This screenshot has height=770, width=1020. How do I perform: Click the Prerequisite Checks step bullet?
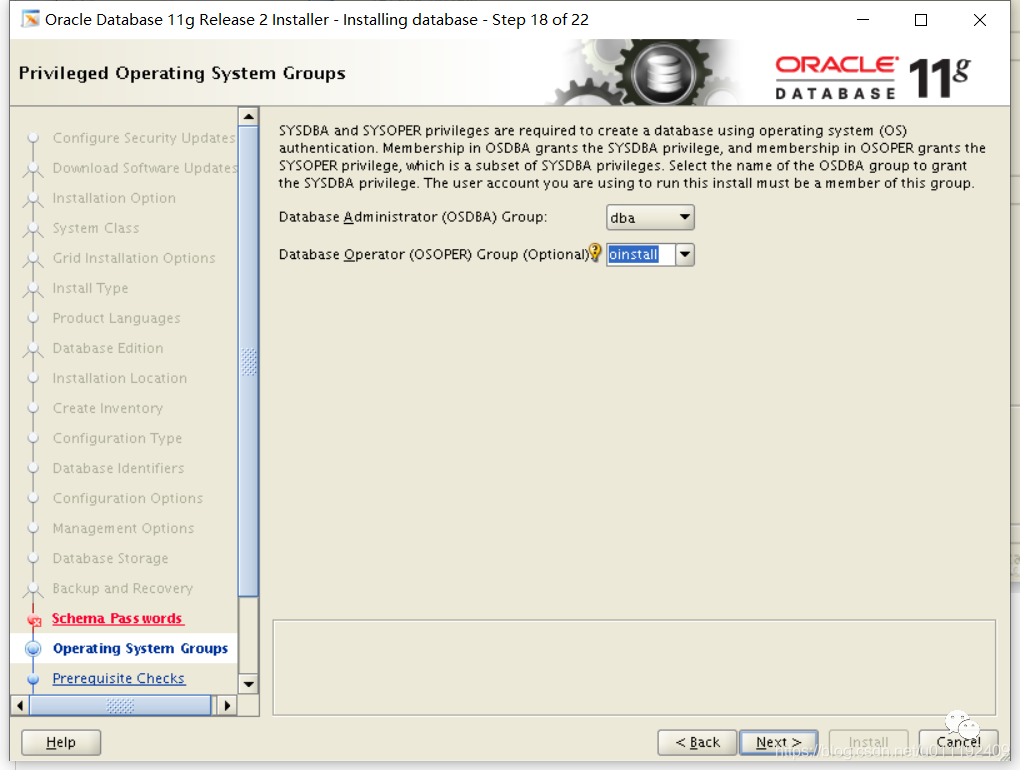point(33,679)
